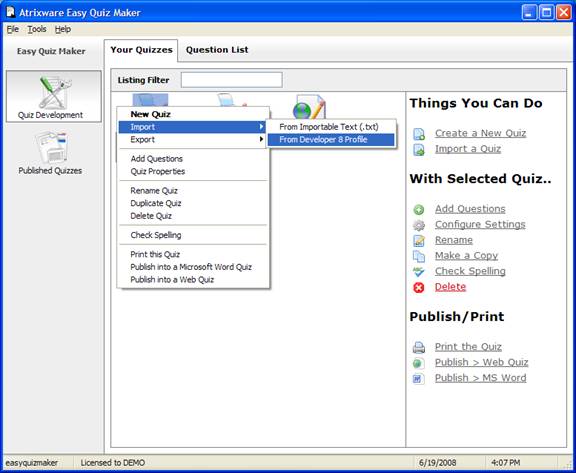This screenshot has height=473, width=576.
Task: Click the app icon in the title bar
Action: (11, 12)
